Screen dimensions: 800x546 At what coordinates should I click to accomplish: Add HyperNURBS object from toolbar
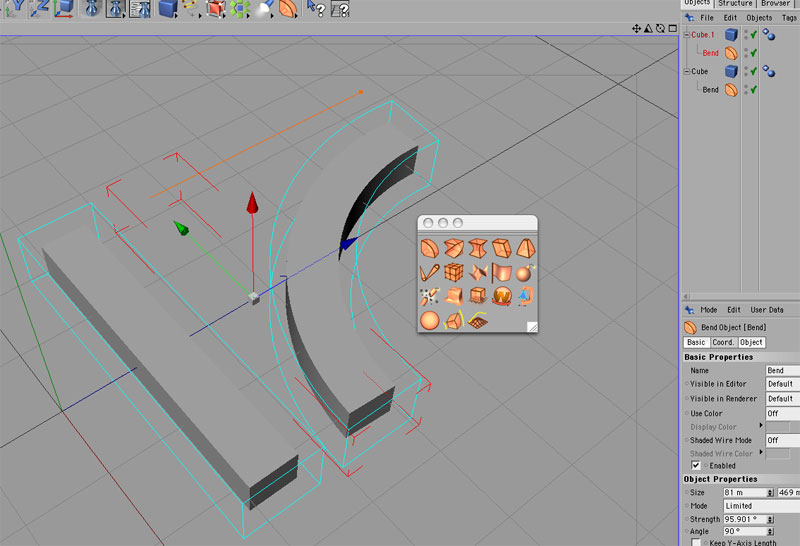(x=216, y=8)
